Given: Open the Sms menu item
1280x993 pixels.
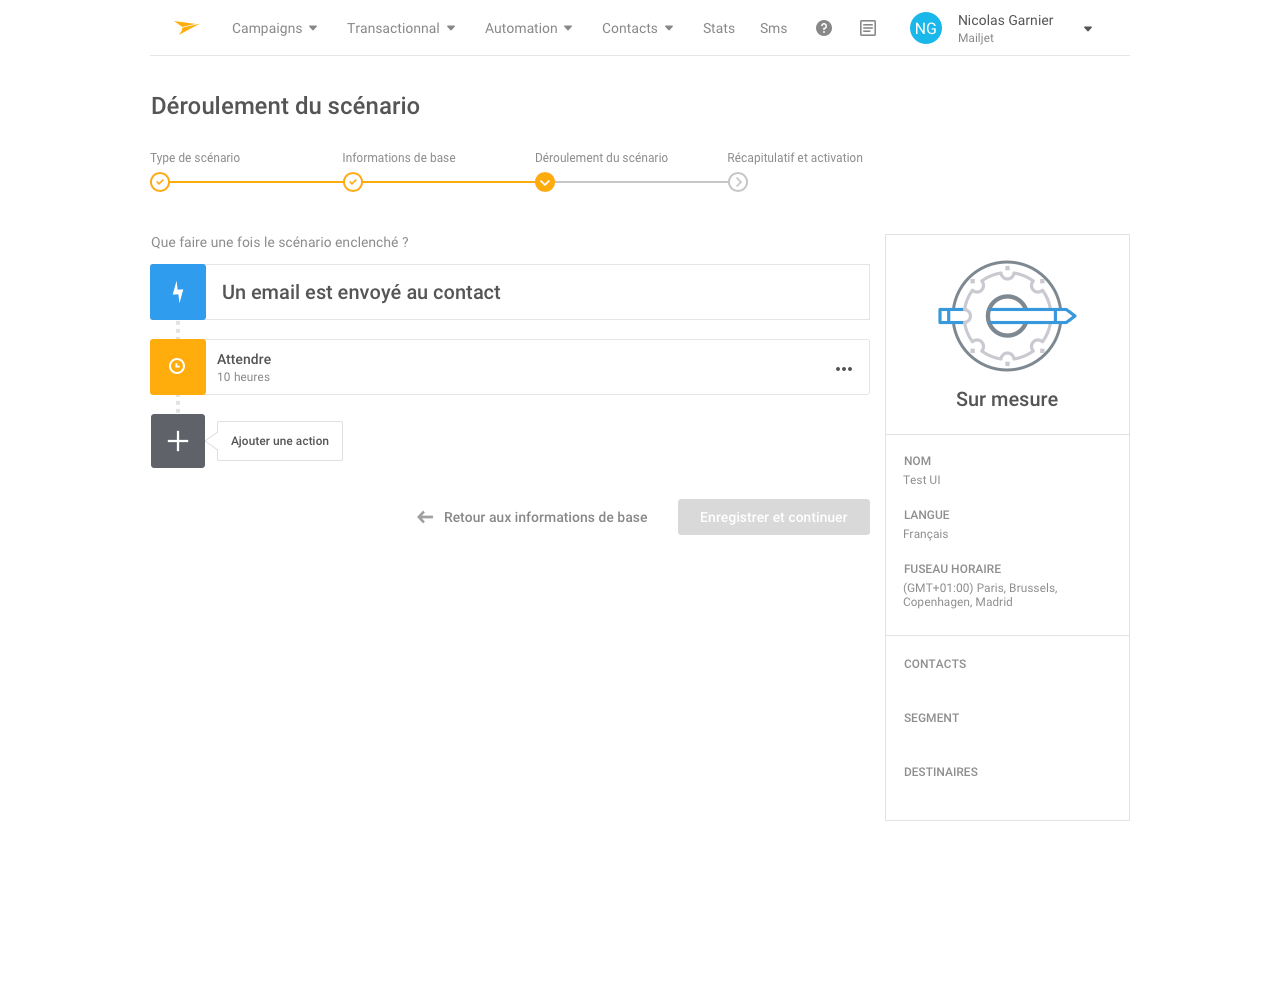Looking at the screenshot, I should (x=773, y=28).
